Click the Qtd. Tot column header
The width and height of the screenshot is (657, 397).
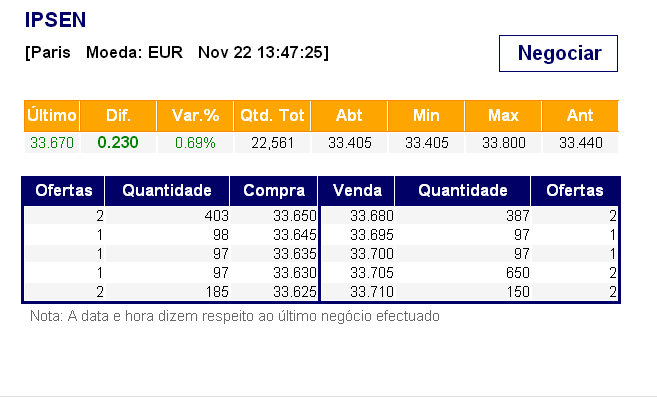pos(272,116)
